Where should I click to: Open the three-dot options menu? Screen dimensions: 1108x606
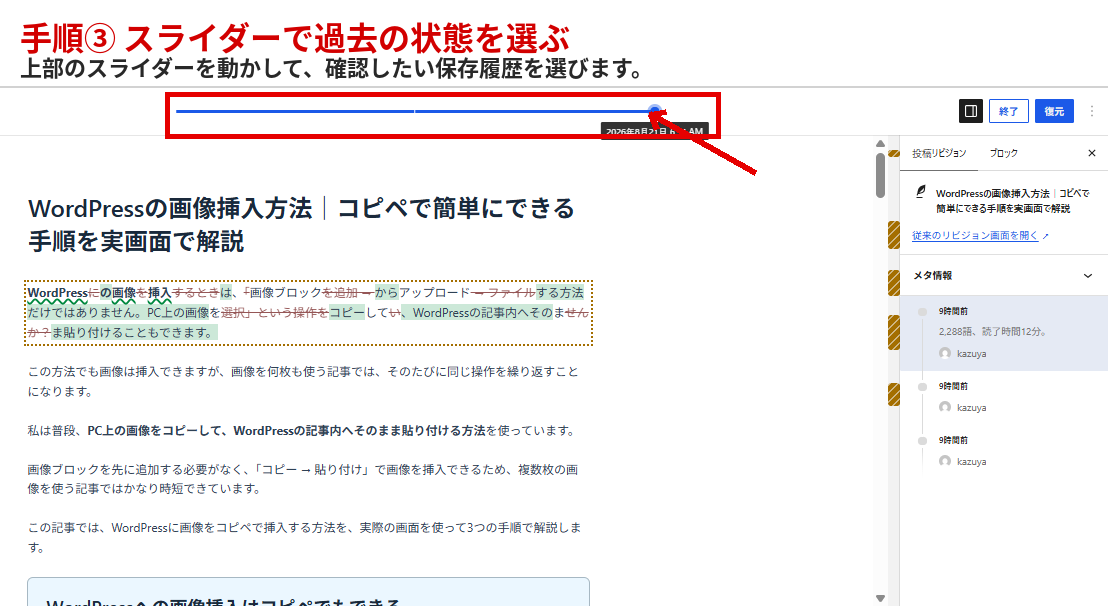tap(1091, 111)
